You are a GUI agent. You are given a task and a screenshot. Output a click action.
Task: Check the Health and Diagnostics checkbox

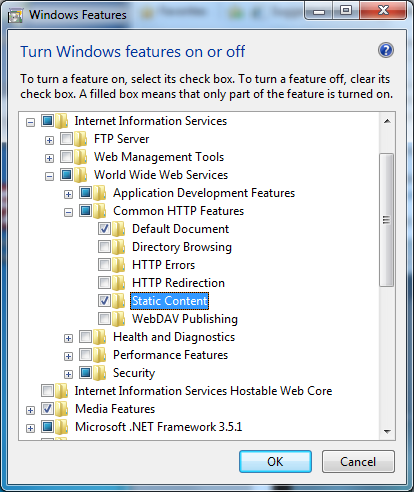point(85,336)
